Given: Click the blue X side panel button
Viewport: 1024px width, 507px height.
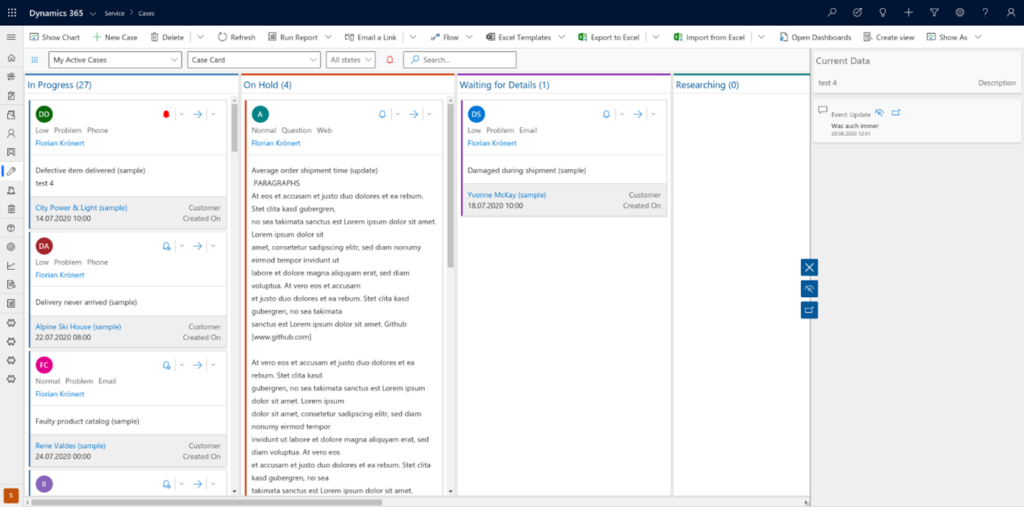Looking at the screenshot, I should (809, 267).
